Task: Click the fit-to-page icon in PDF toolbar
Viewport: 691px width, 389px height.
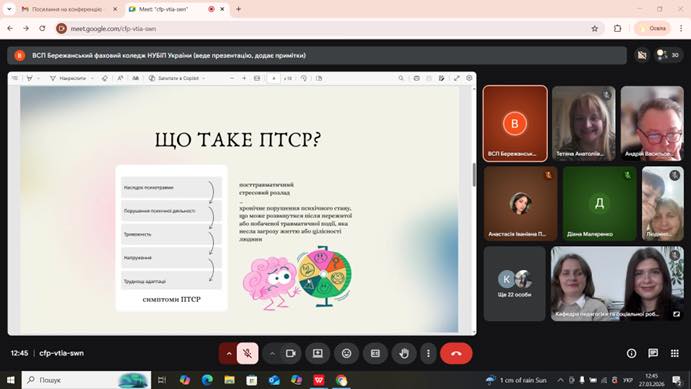Action: tap(257, 78)
